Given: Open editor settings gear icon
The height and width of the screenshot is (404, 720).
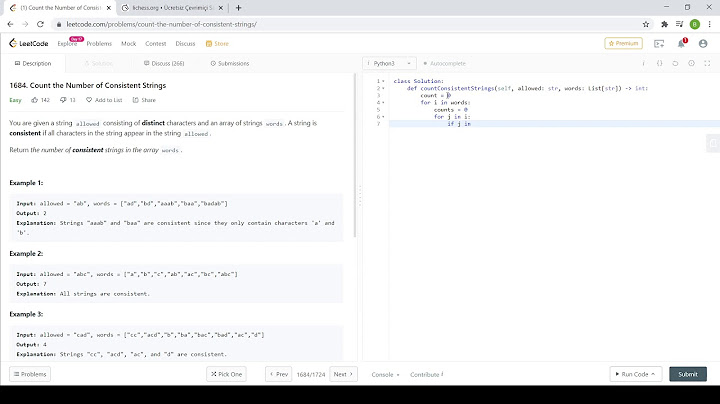Looking at the screenshot, I should 690,63.
